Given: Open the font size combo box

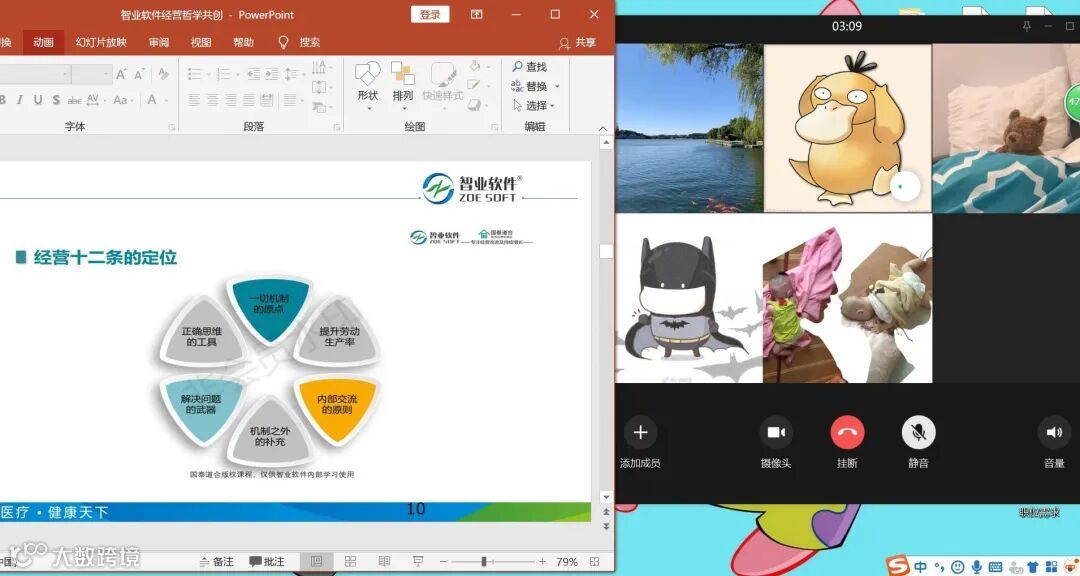Looking at the screenshot, I should pyautogui.click(x=92, y=74).
